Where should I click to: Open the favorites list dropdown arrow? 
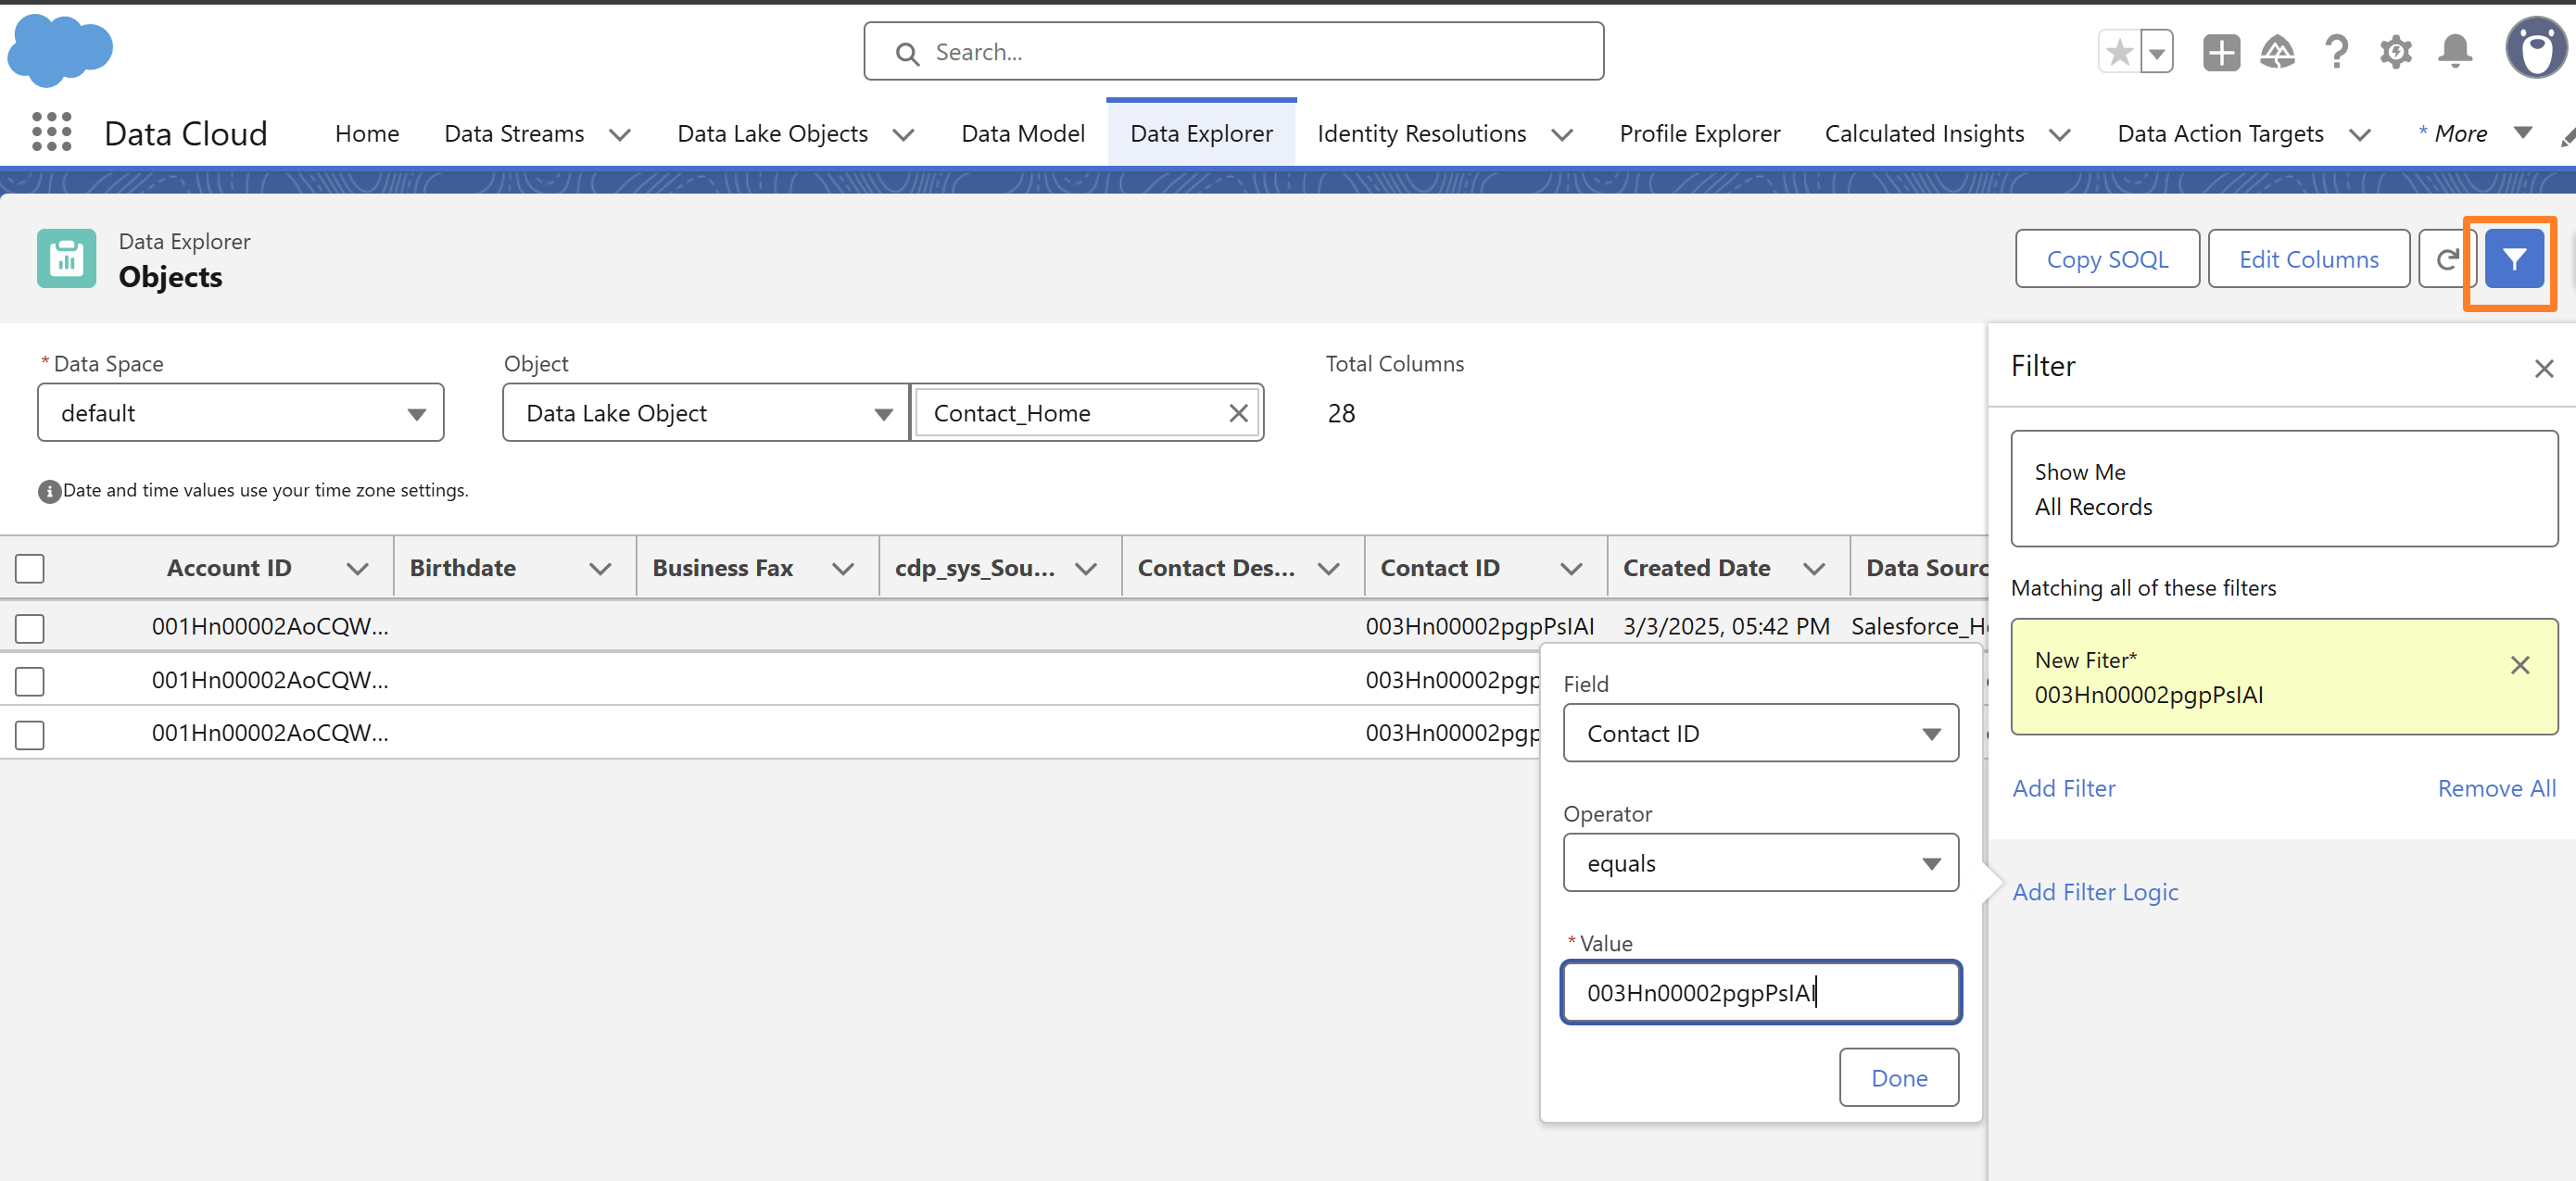[x=2157, y=52]
